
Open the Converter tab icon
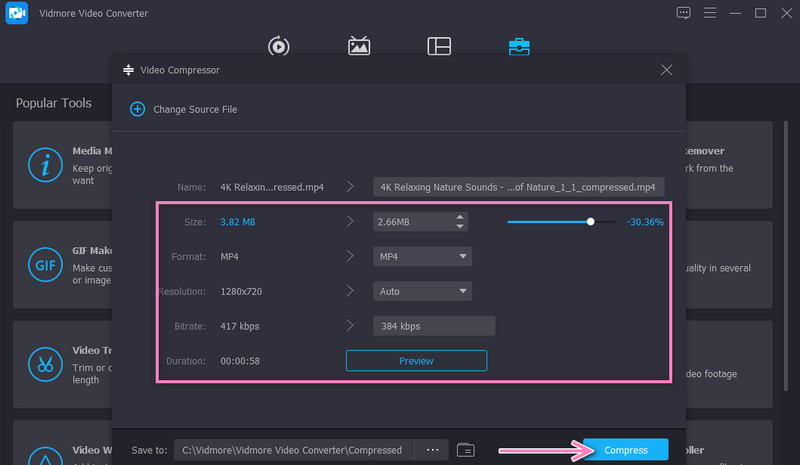coord(279,46)
